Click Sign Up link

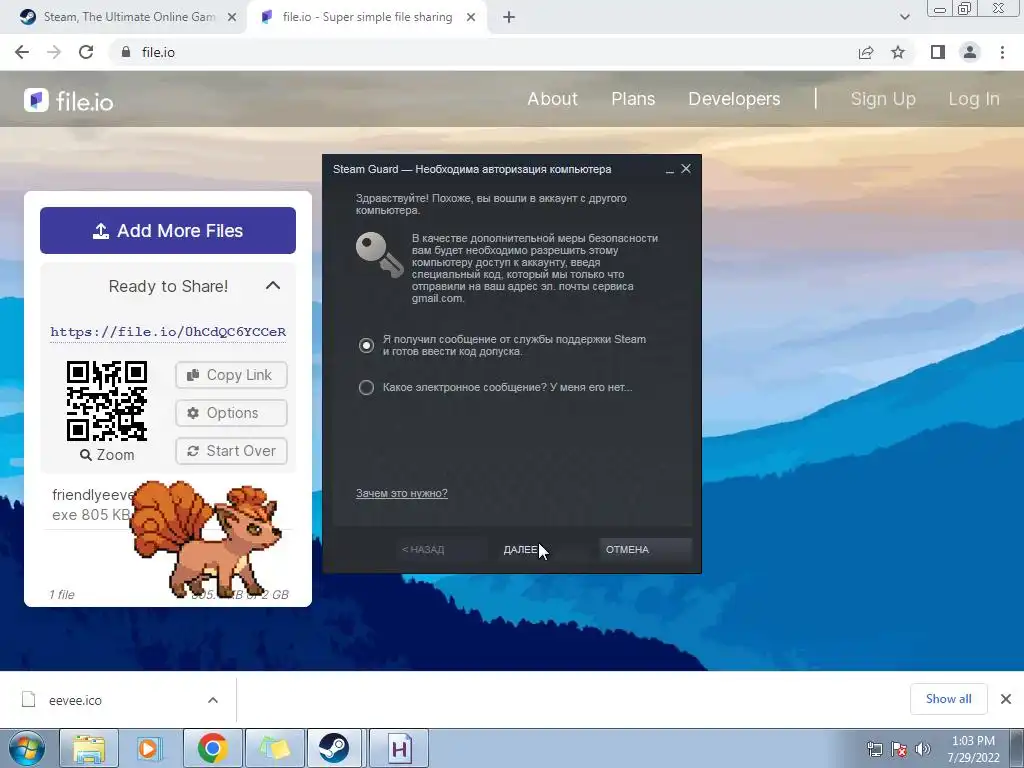click(883, 99)
